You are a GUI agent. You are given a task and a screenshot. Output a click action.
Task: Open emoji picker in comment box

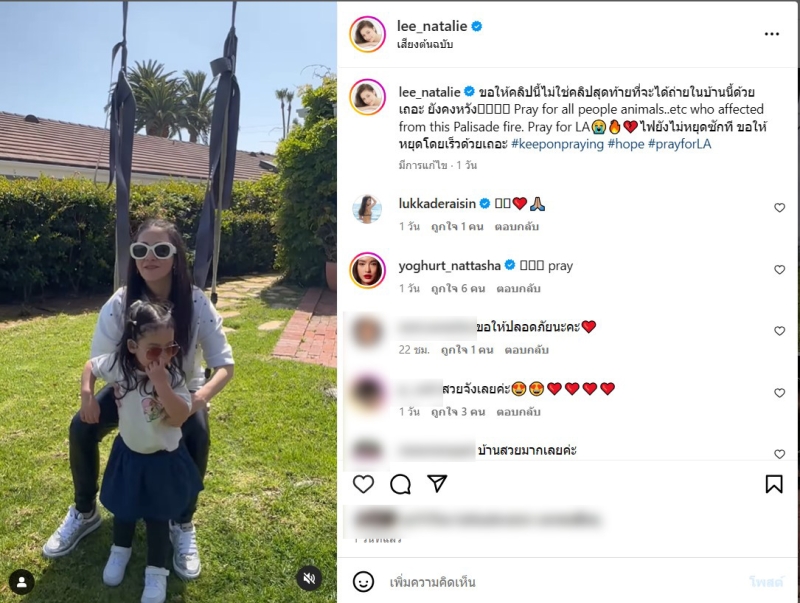pyautogui.click(x=363, y=582)
